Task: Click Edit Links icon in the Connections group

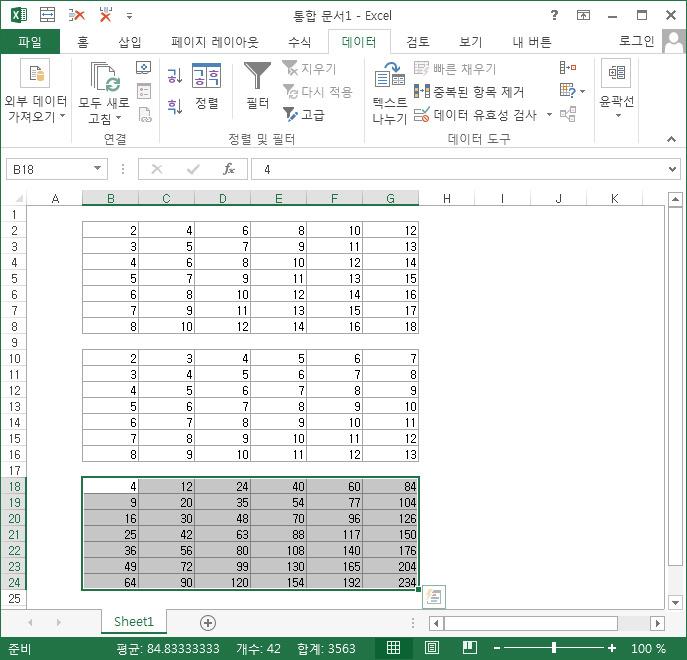Action: [145, 115]
